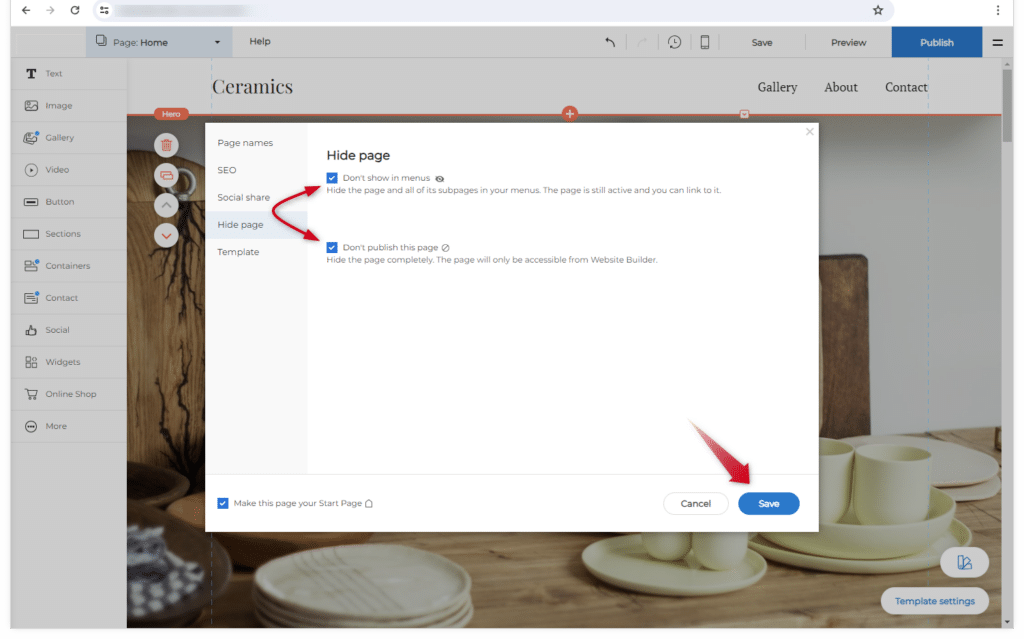Uncheck Don't show in menus

pyautogui.click(x=332, y=178)
